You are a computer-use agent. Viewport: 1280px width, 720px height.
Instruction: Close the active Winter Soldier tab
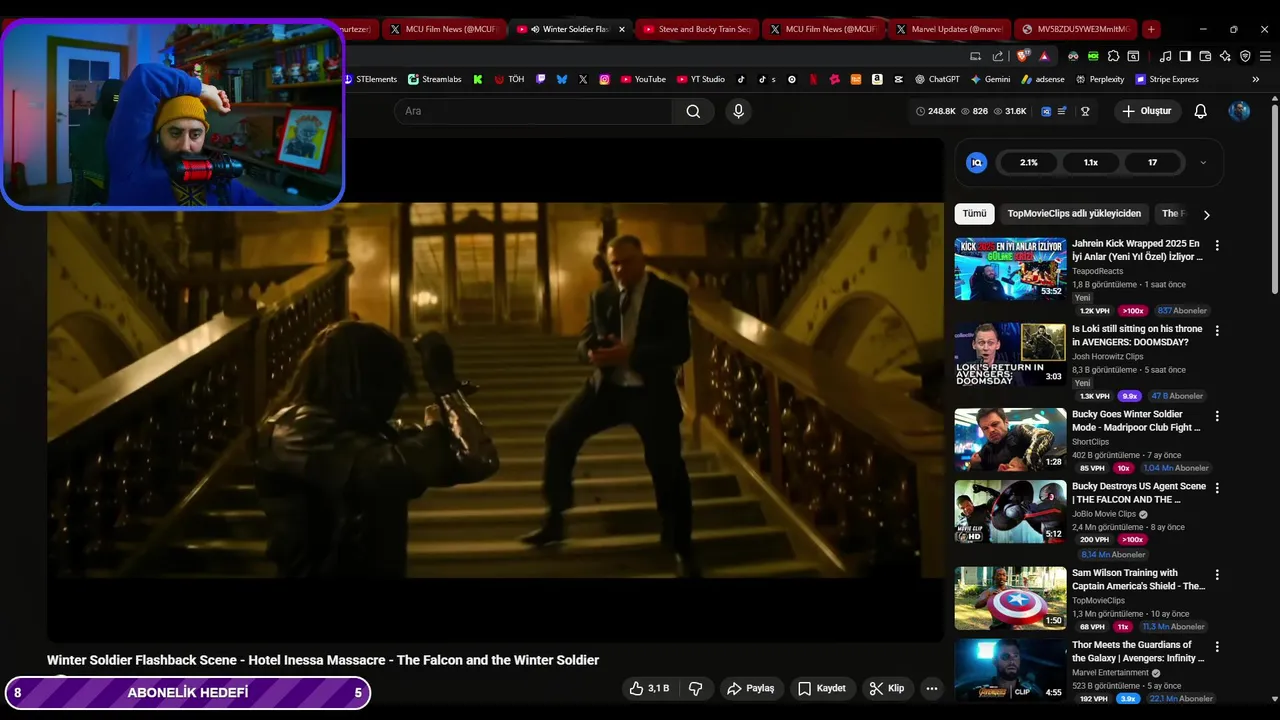tap(622, 29)
